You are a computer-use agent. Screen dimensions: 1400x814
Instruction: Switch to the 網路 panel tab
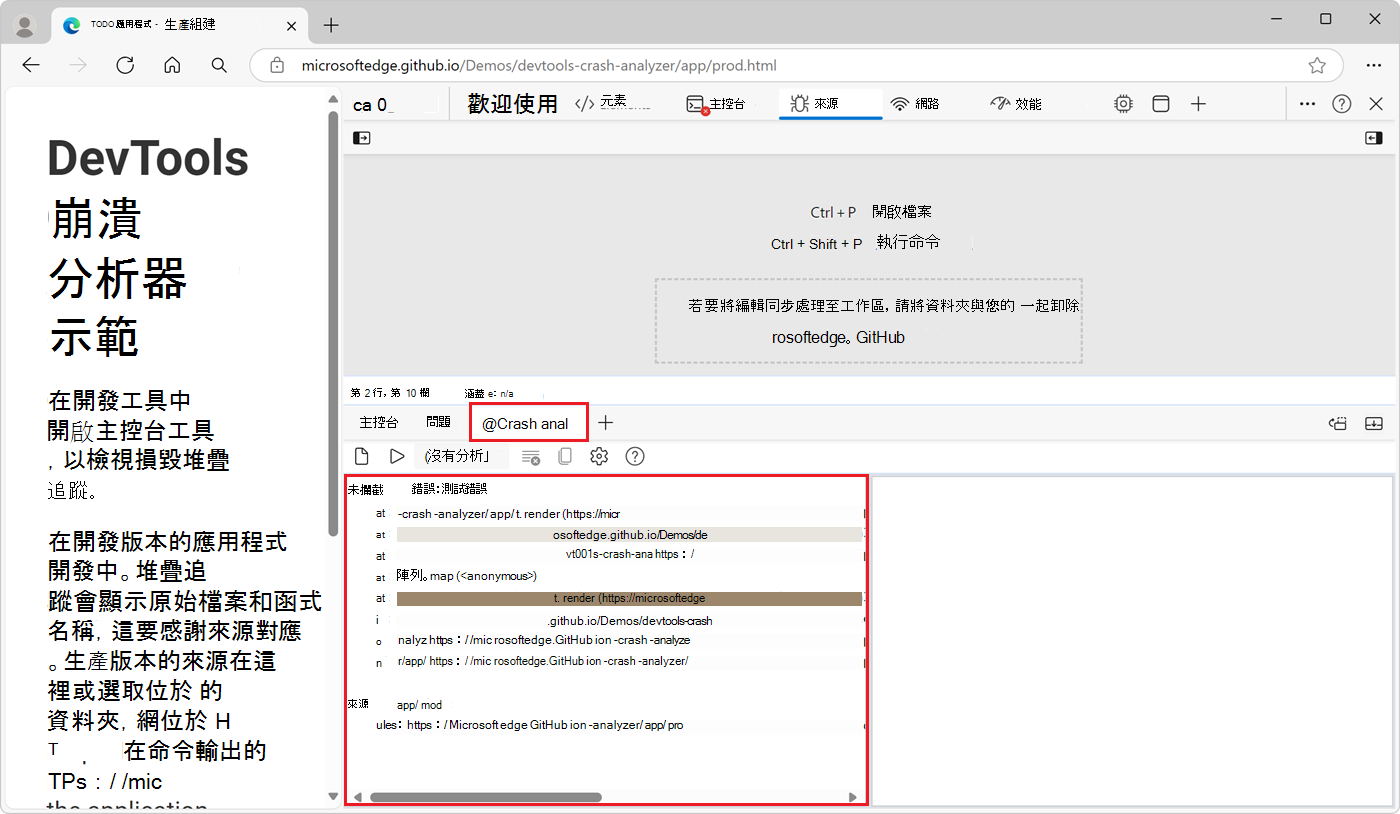[x=915, y=103]
